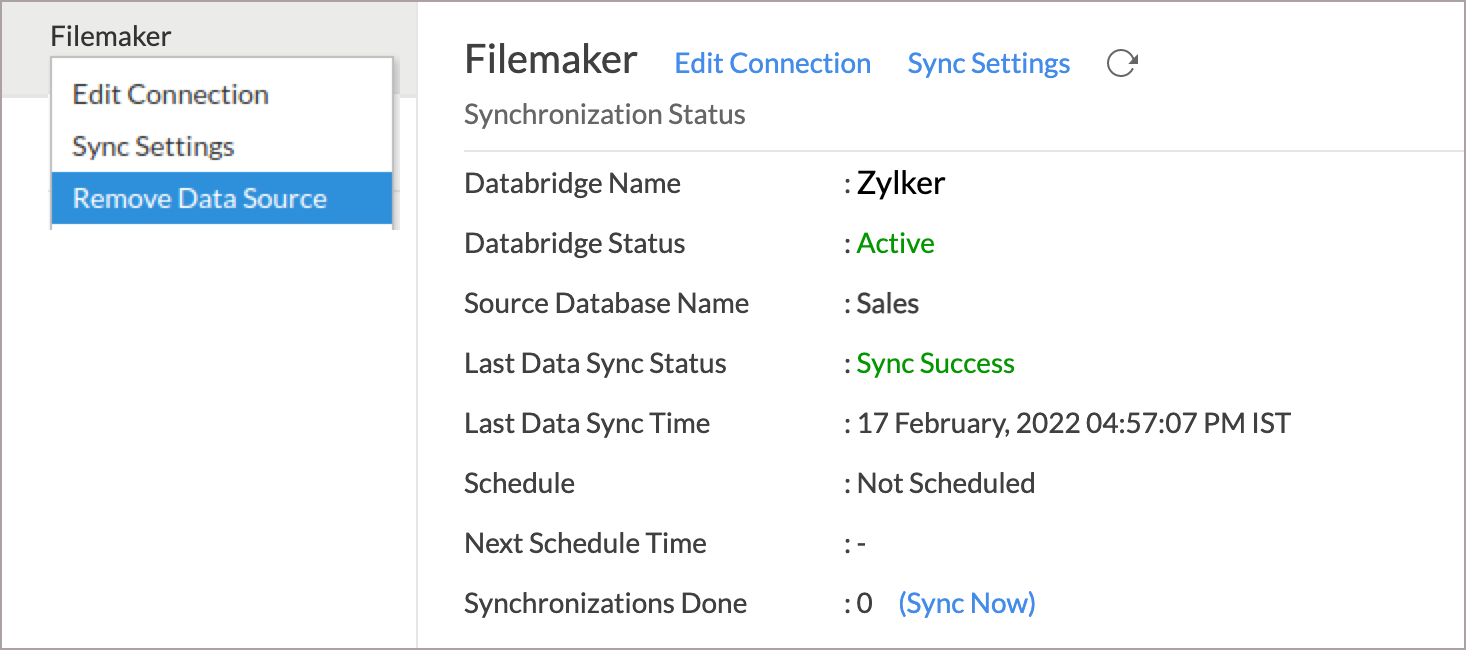Open Sync Settings link beside Filemaker heading
Screen dimensions: 1466x650
pyautogui.click(x=988, y=64)
